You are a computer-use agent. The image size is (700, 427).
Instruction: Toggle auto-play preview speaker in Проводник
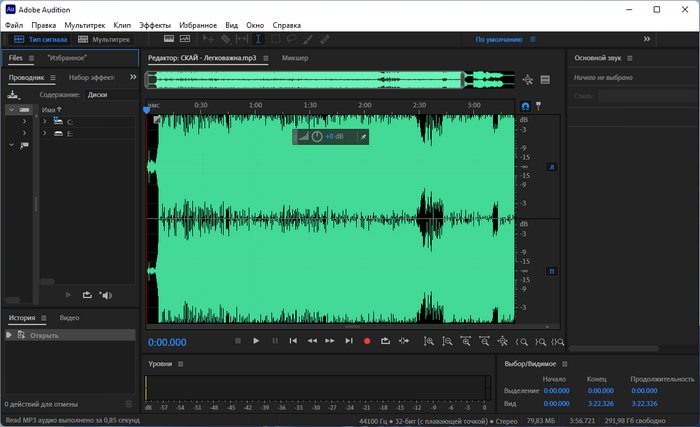coord(106,295)
